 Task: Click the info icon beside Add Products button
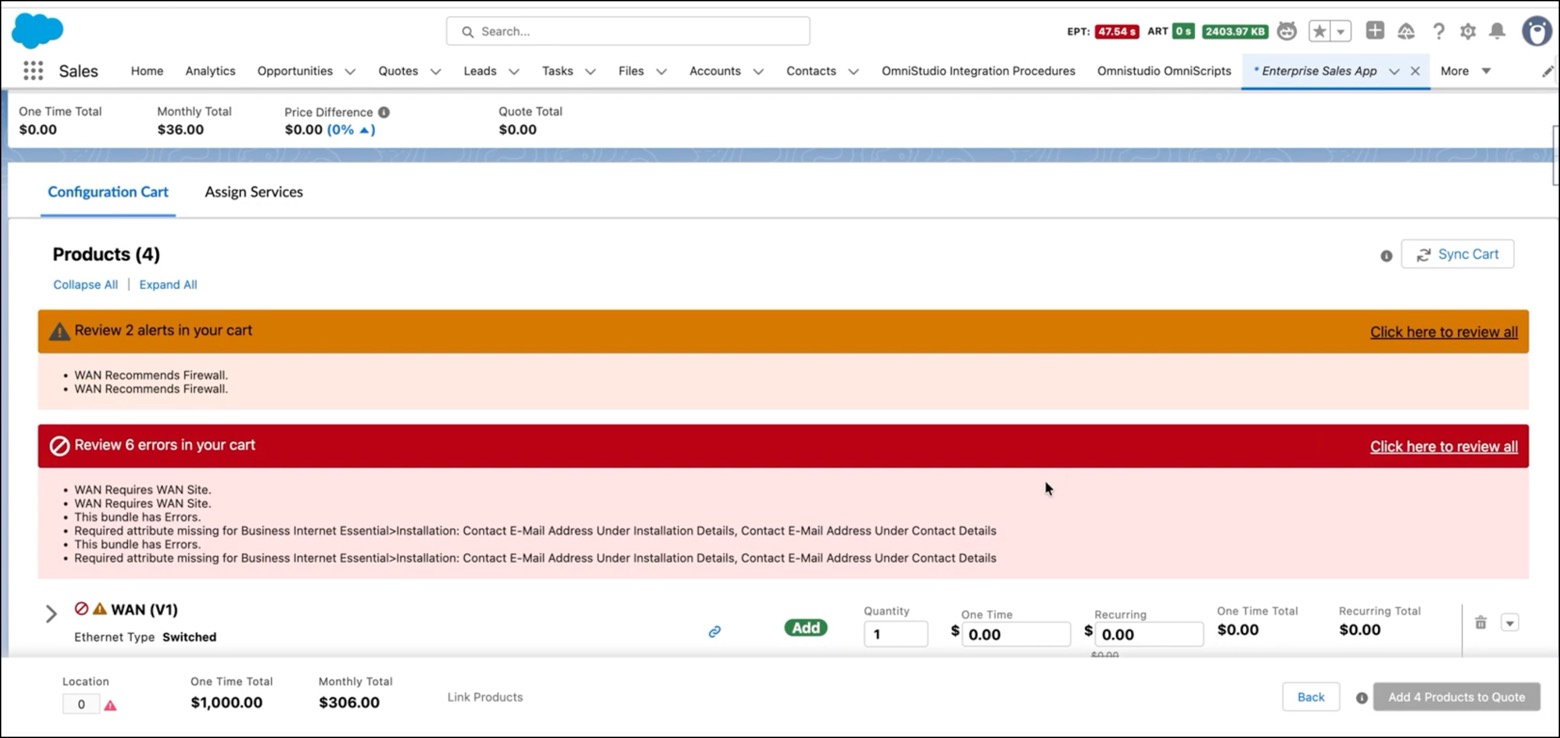pos(1362,698)
